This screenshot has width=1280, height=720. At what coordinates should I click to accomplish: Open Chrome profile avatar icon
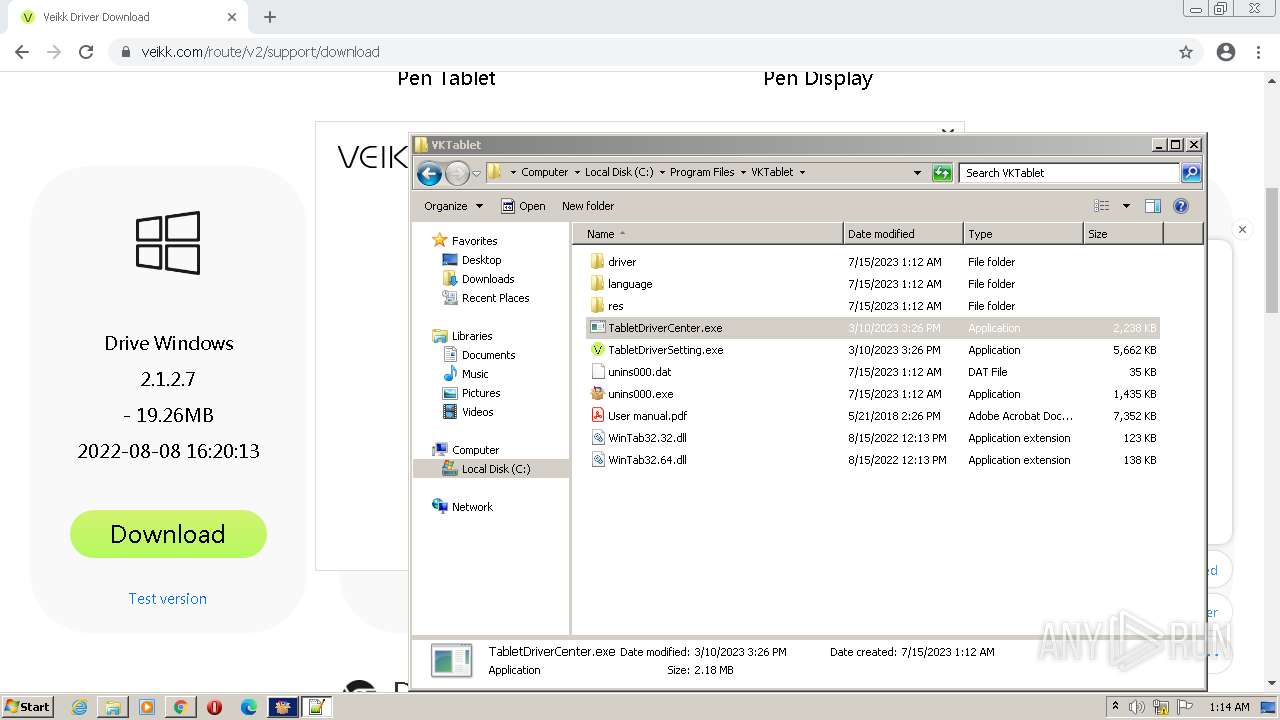(1226, 52)
